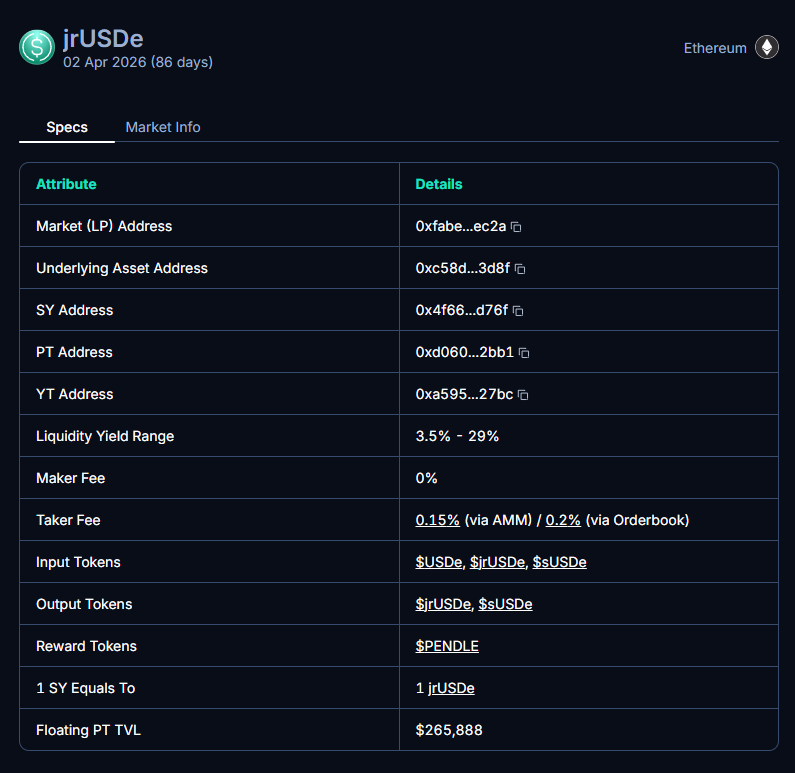This screenshot has width=795, height=773.
Task: Open $jrUSDe link in Input Tokens row
Action: tap(497, 562)
